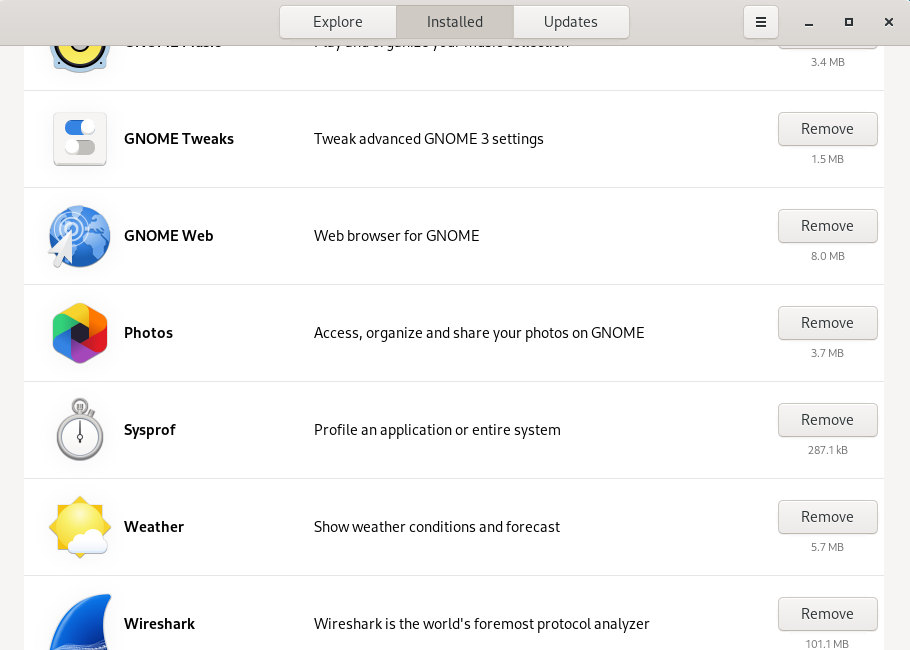Click the Sysprof stopwatch icon
The width and height of the screenshot is (910, 650).
coord(80,430)
